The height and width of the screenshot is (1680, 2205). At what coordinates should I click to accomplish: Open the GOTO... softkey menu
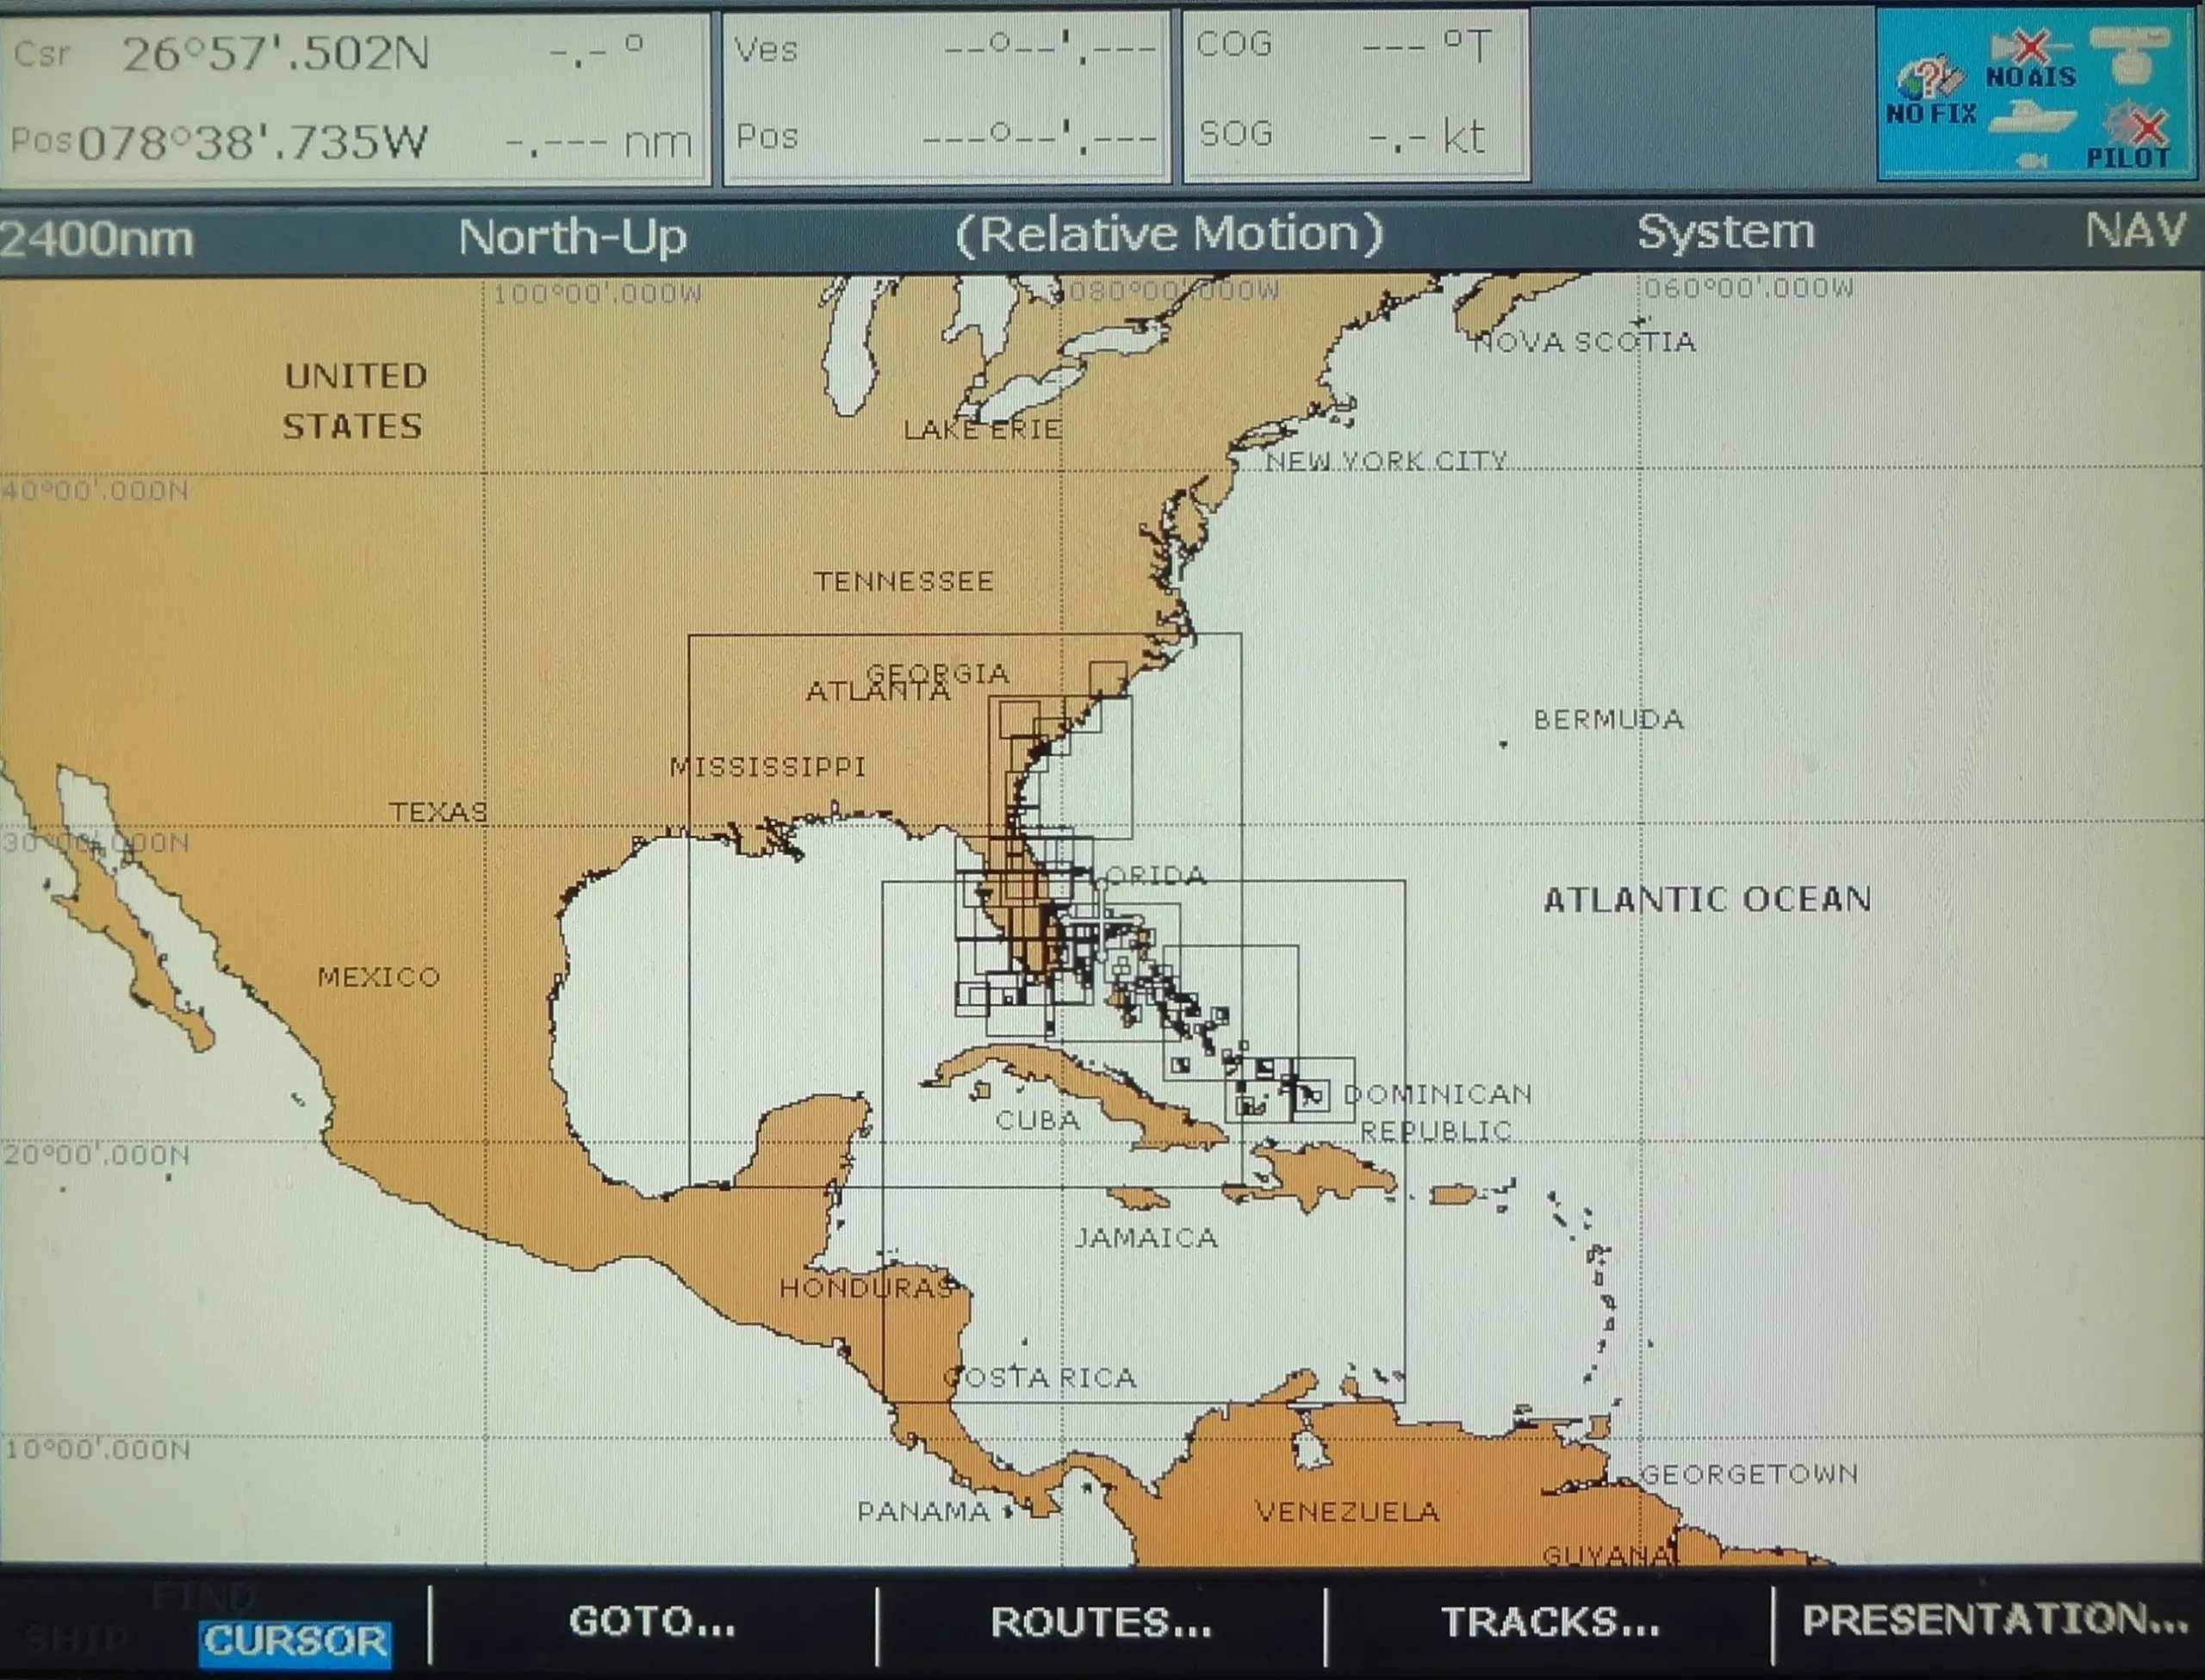pyautogui.click(x=652, y=1621)
